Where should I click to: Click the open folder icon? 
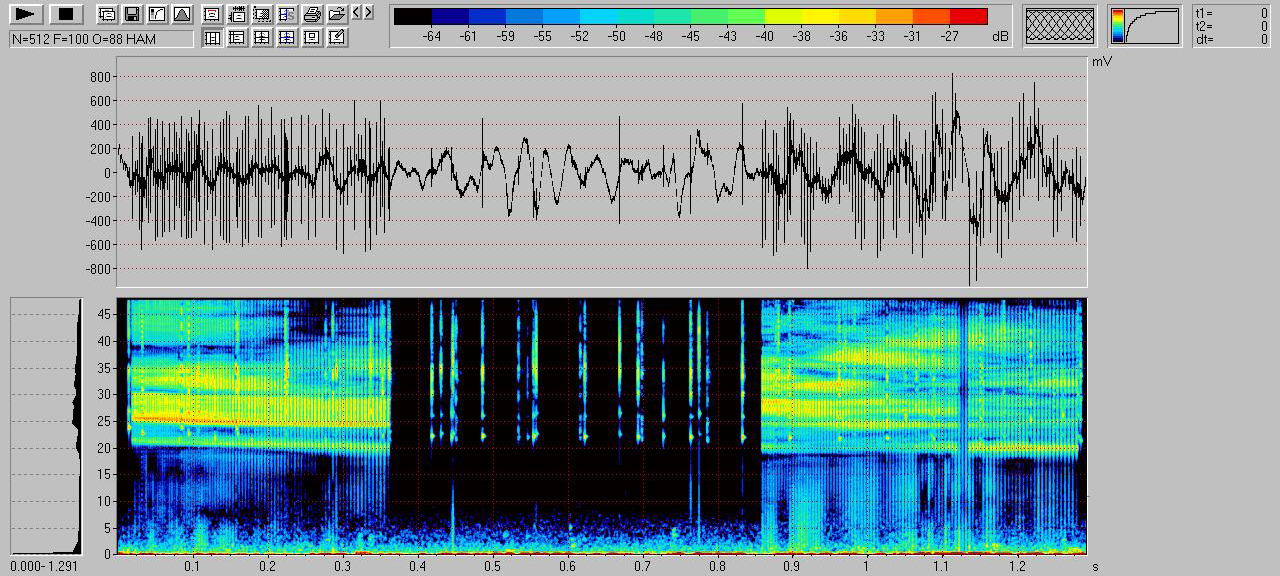337,14
